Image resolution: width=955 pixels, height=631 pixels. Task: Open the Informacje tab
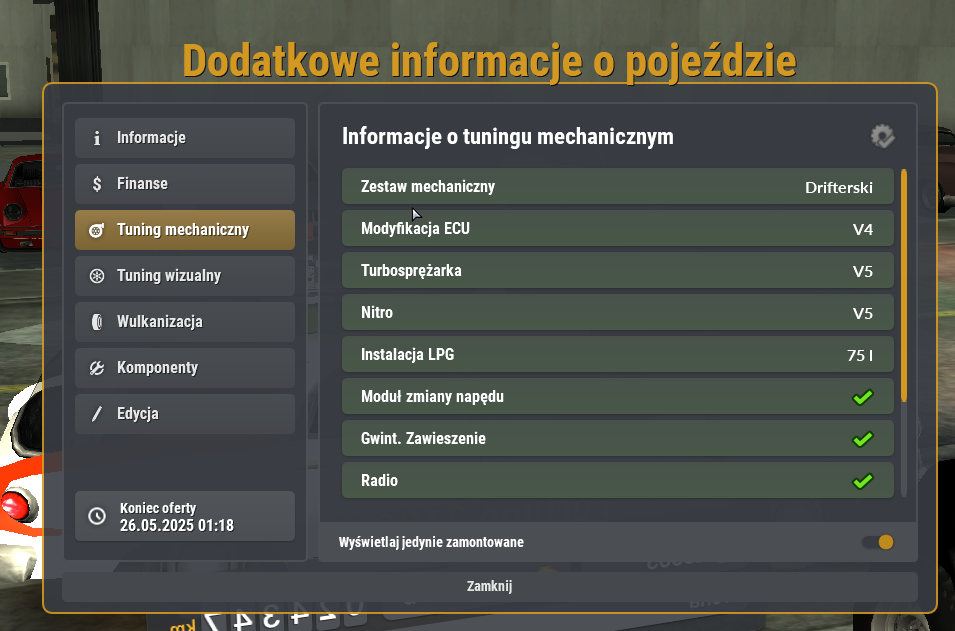[185, 138]
